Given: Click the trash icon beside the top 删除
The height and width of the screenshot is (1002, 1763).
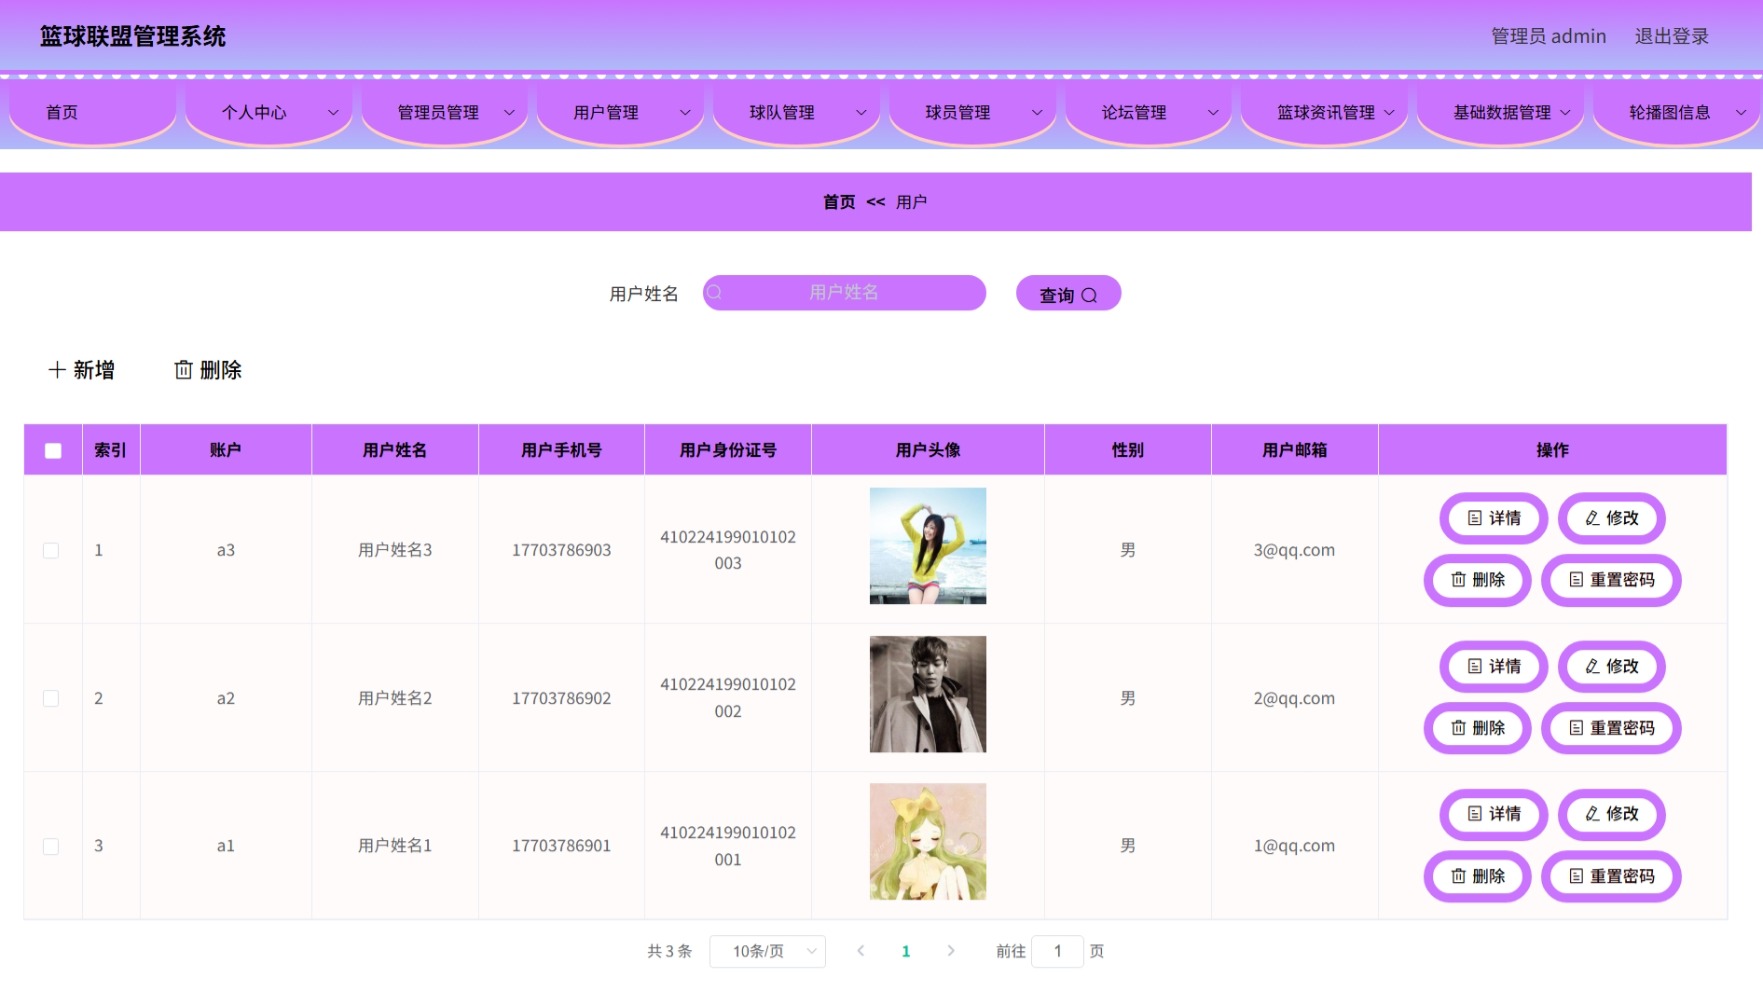Looking at the screenshot, I should (x=183, y=370).
